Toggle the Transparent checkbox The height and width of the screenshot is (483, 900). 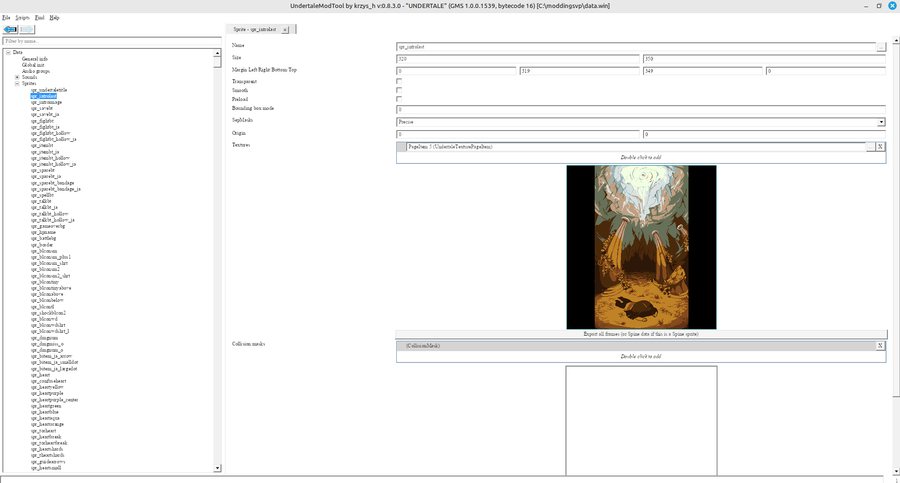[399, 82]
